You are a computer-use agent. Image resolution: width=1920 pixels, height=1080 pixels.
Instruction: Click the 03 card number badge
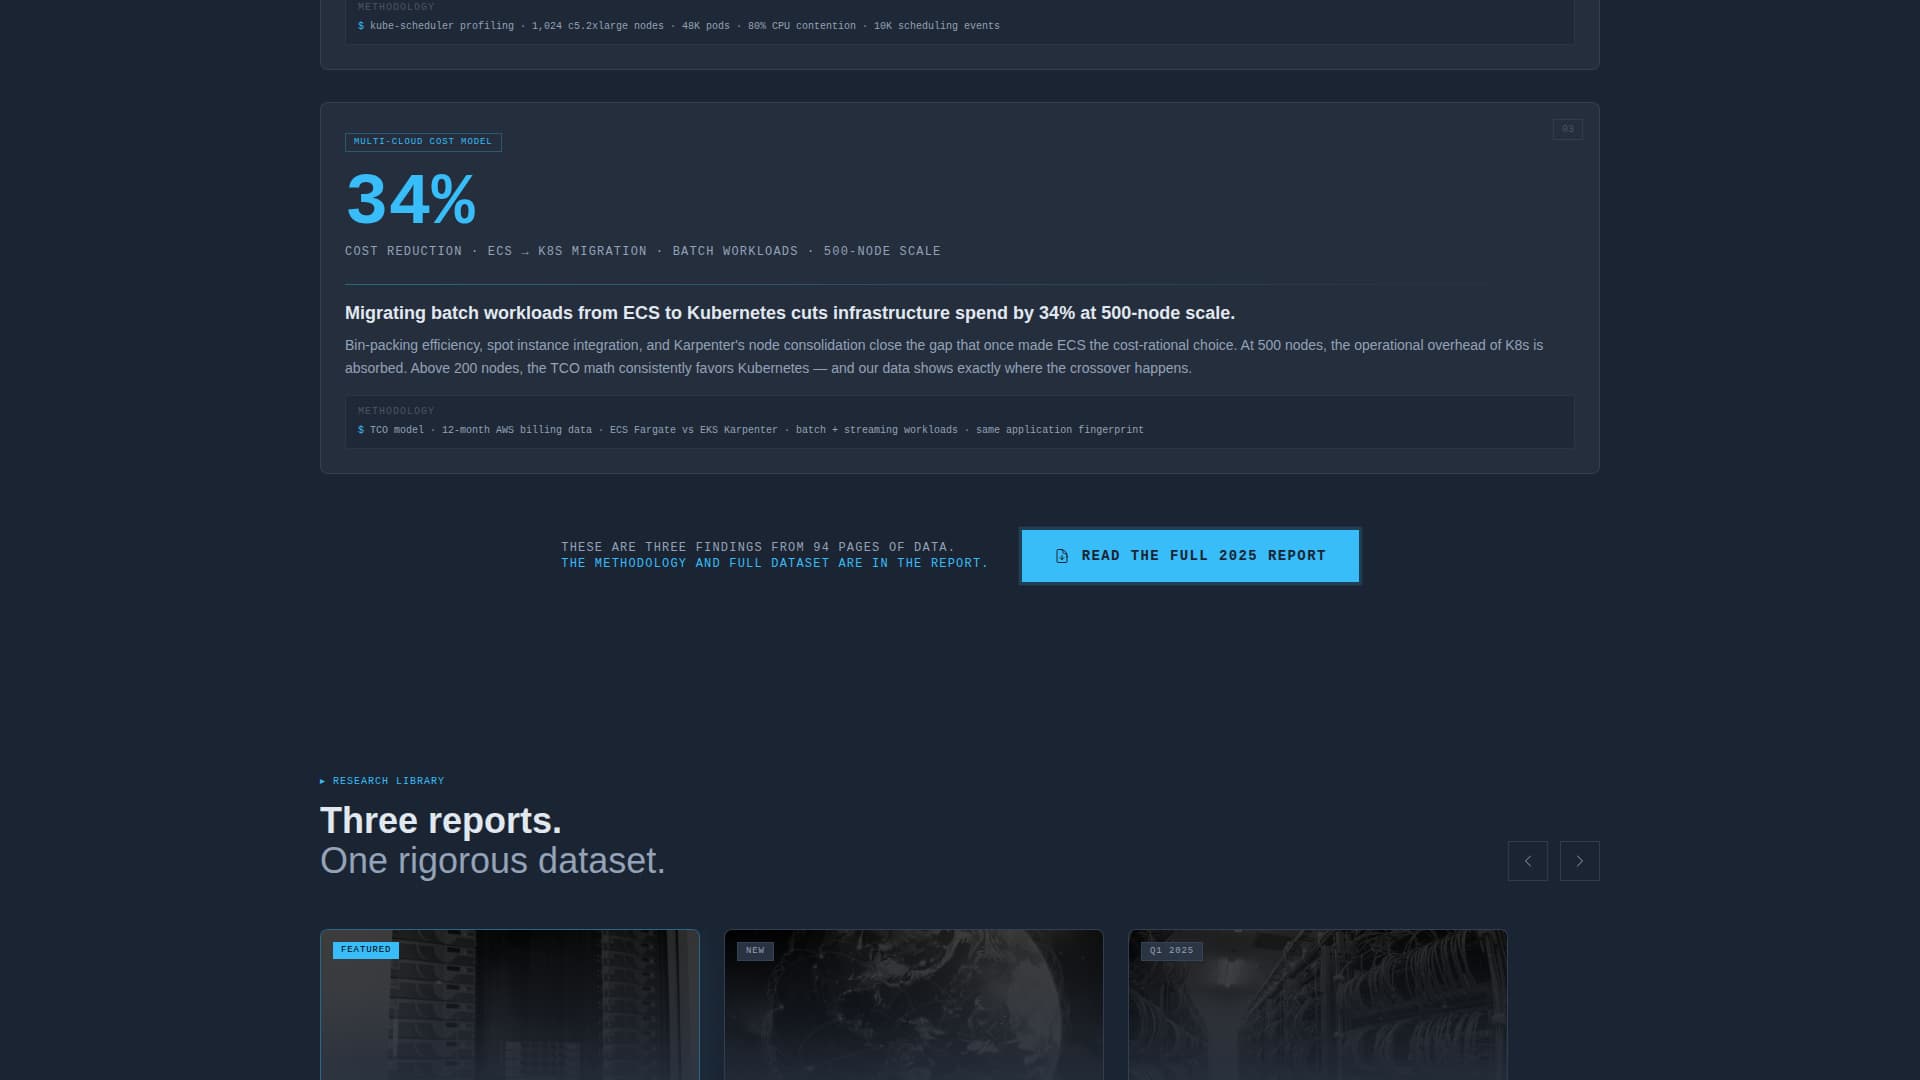[x=1568, y=129]
